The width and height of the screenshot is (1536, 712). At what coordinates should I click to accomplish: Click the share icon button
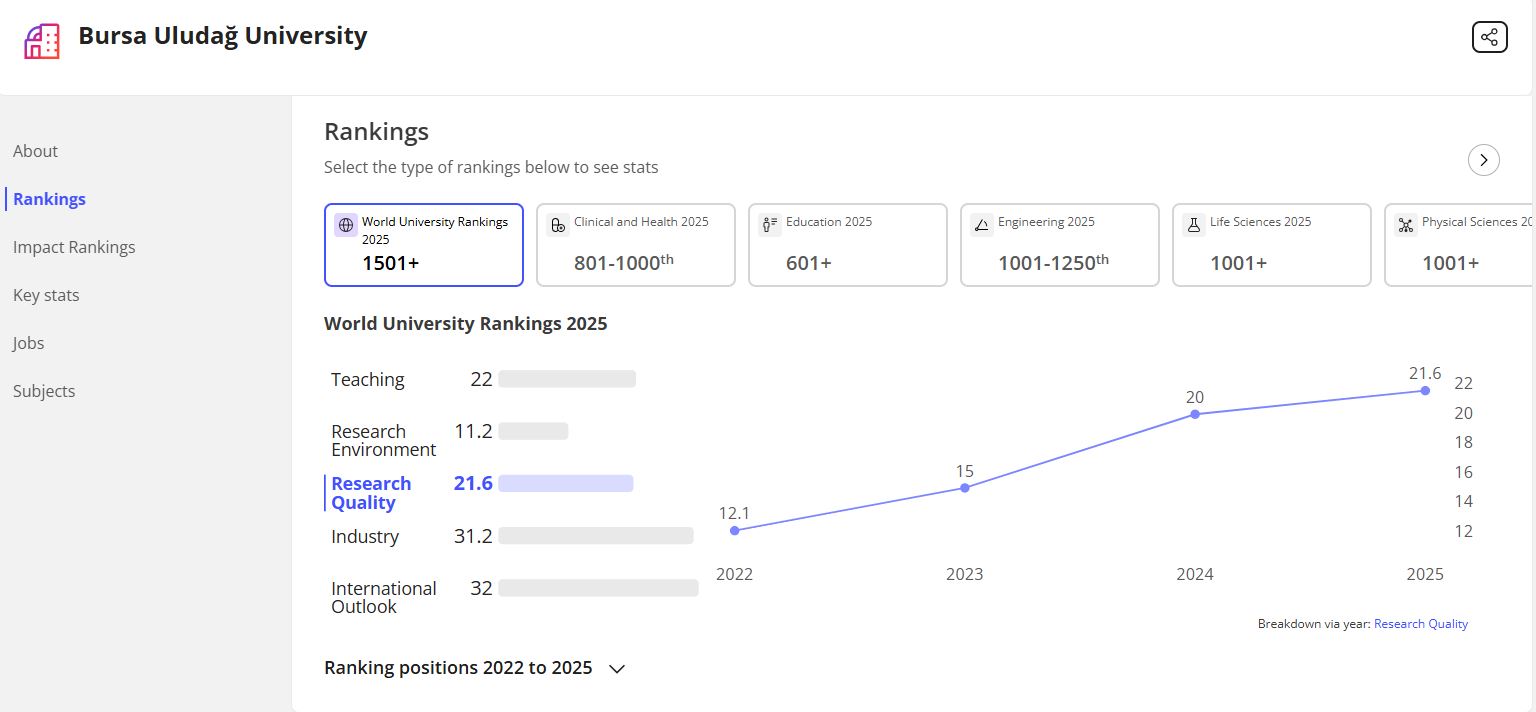pyautogui.click(x=1489, y=37)
